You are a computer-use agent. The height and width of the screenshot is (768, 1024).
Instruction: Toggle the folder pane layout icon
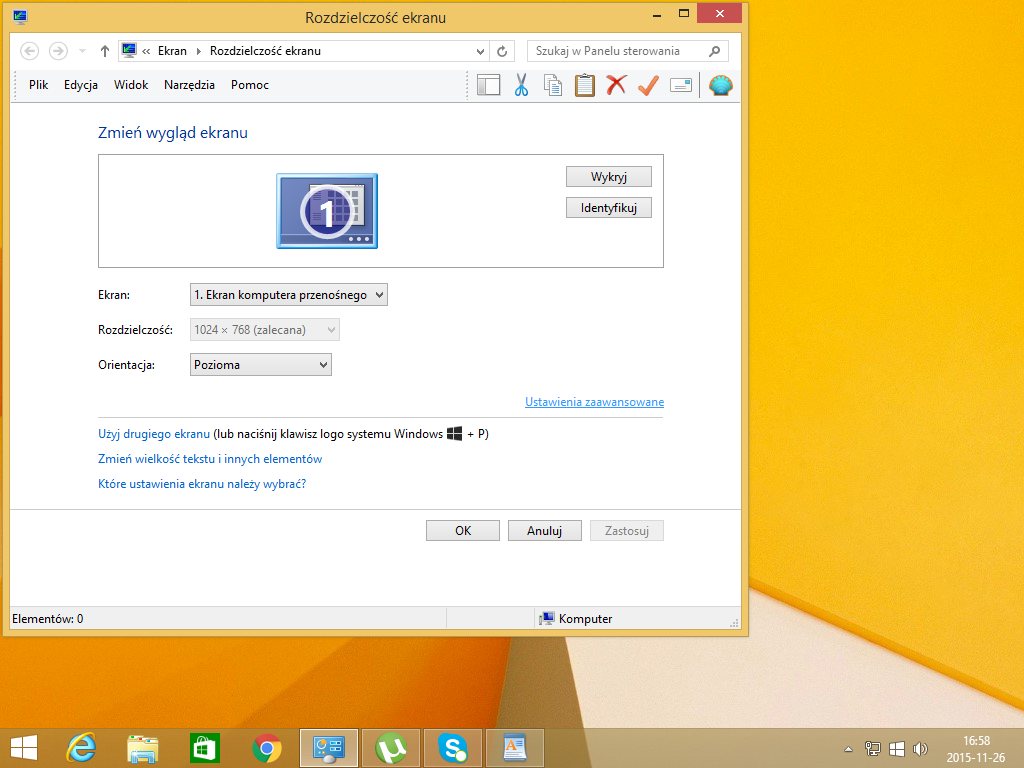(x=488, y=85)
